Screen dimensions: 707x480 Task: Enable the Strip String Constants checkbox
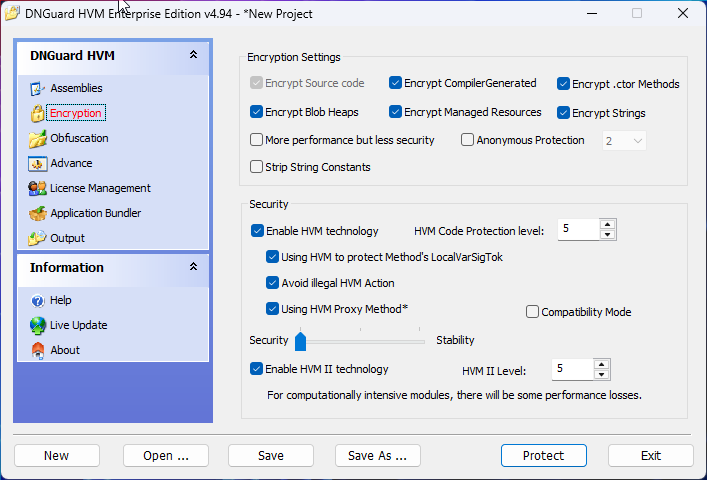257,167
